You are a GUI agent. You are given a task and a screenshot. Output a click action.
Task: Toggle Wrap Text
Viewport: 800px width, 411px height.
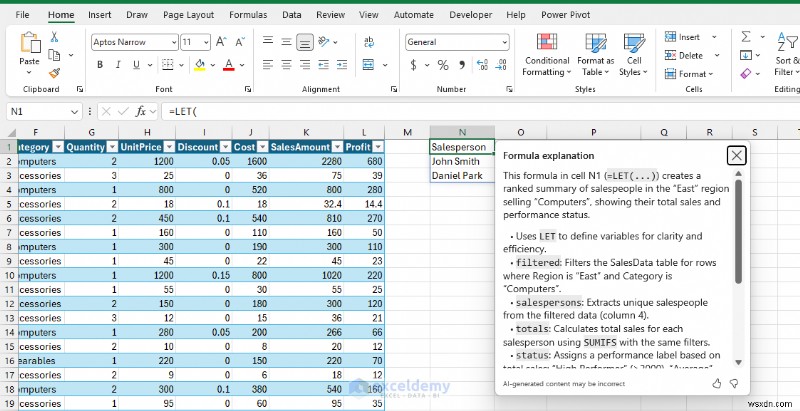pyautogui.click(x=369, y=42)
